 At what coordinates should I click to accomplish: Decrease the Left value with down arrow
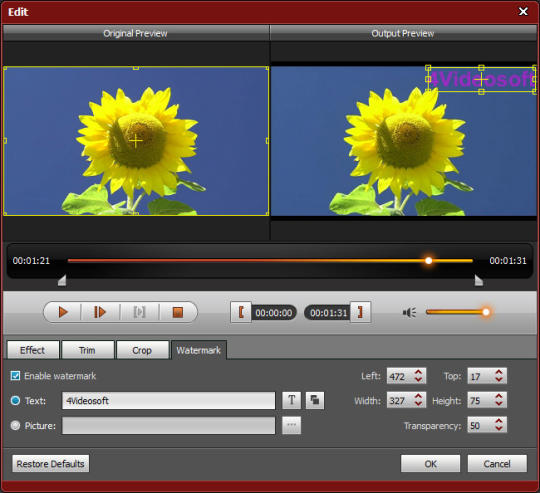[x=418, y=379]
